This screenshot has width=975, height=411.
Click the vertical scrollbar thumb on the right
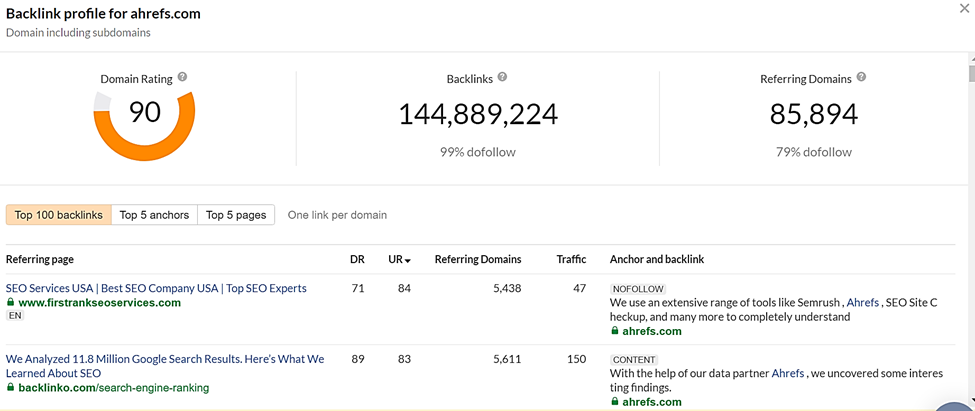coord(971,72)
